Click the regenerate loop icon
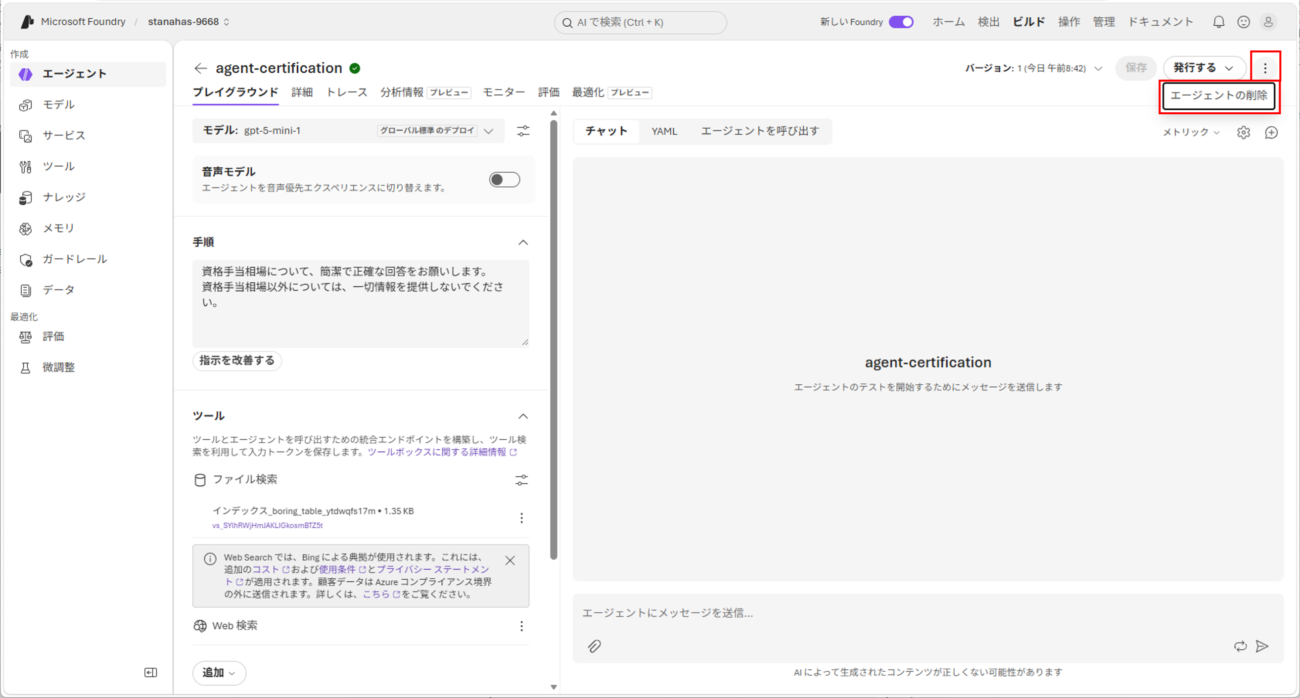Viewport: 1300px width, 698px height. coord(1240,646)
